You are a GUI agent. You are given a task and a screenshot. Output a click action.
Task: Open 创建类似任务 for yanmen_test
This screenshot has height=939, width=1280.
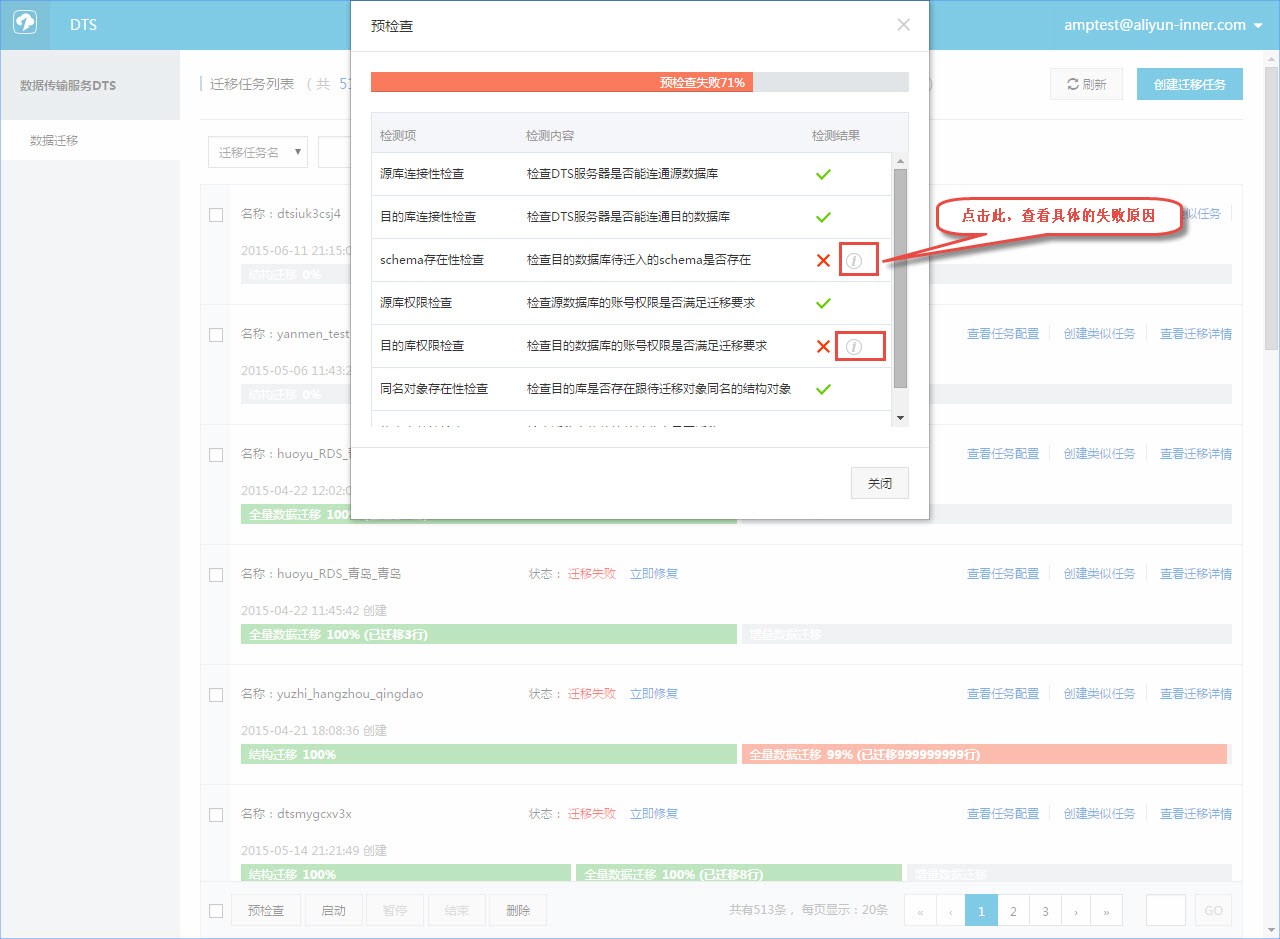(1100, 334)
